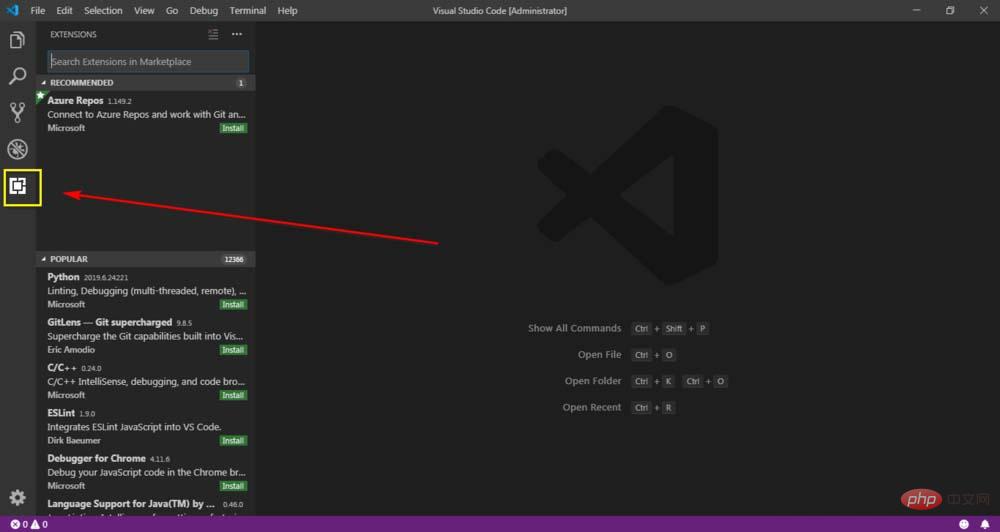
Task: Click the Linting, Debugging (multi-threaded, remote) description
Action: pos(146,291)
